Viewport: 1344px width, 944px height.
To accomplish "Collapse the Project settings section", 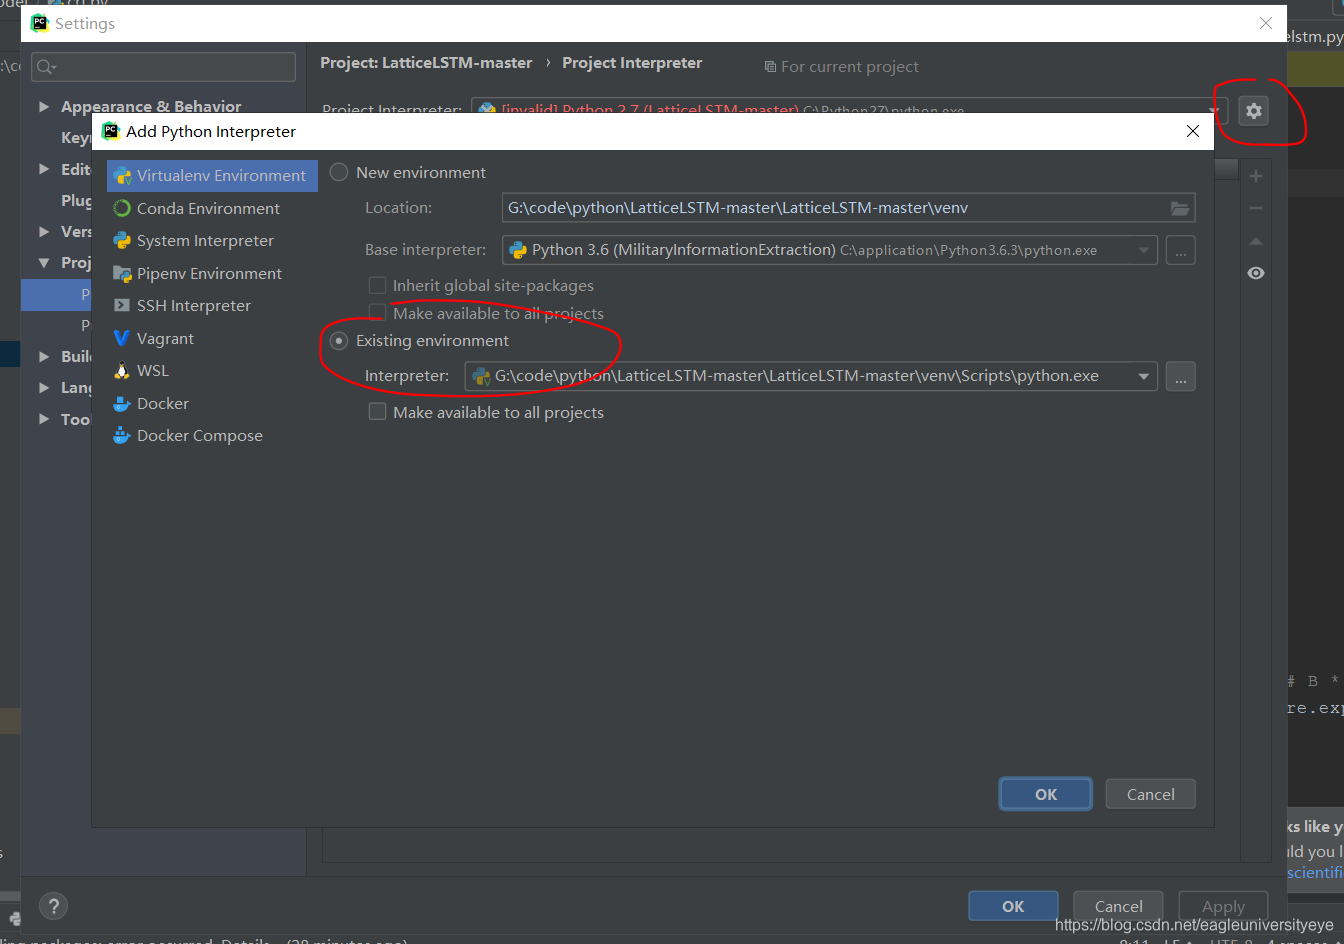I will (x=44, y=262).
